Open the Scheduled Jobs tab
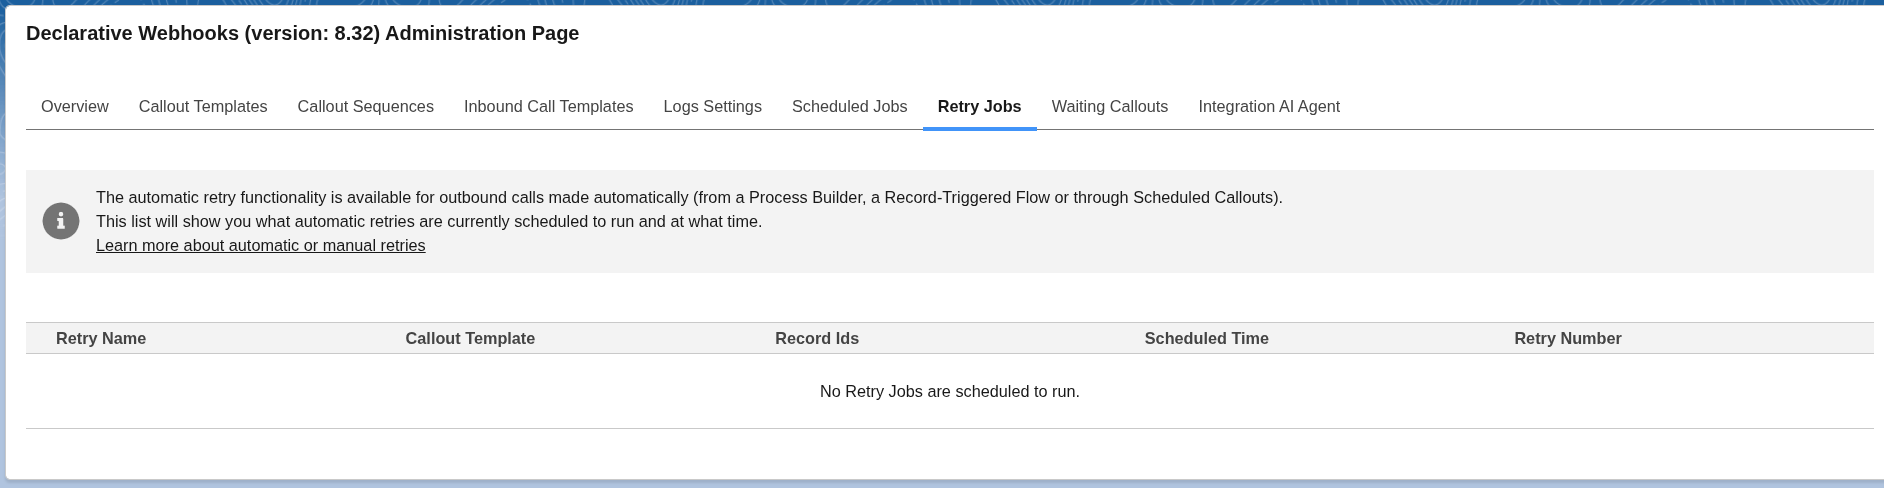 pos(850,107)
